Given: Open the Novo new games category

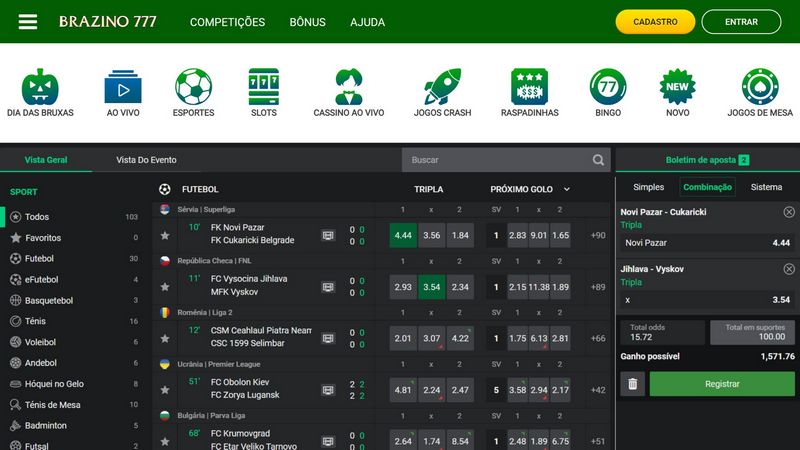Looking at the screenshot, I should 678,92.
